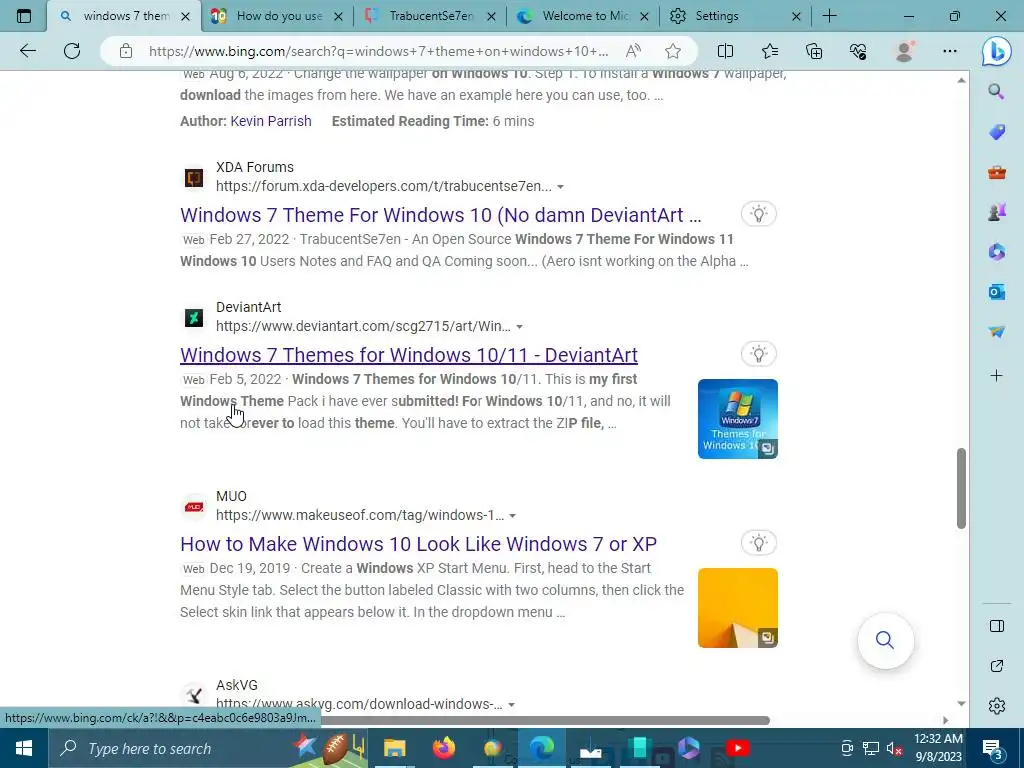This screenshot has height=768, width=1024.
Task: Add this page to favorites star
Action: 673,51
